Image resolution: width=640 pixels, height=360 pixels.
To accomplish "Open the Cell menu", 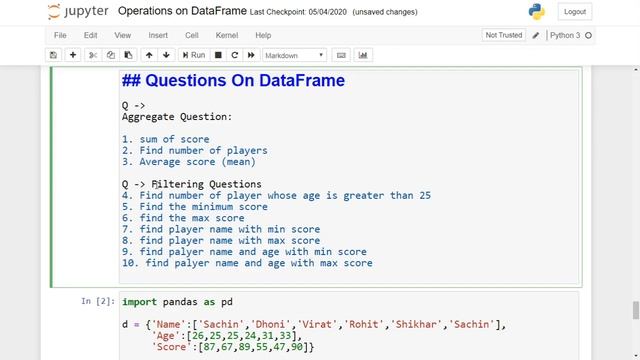I will pos(191,36).
